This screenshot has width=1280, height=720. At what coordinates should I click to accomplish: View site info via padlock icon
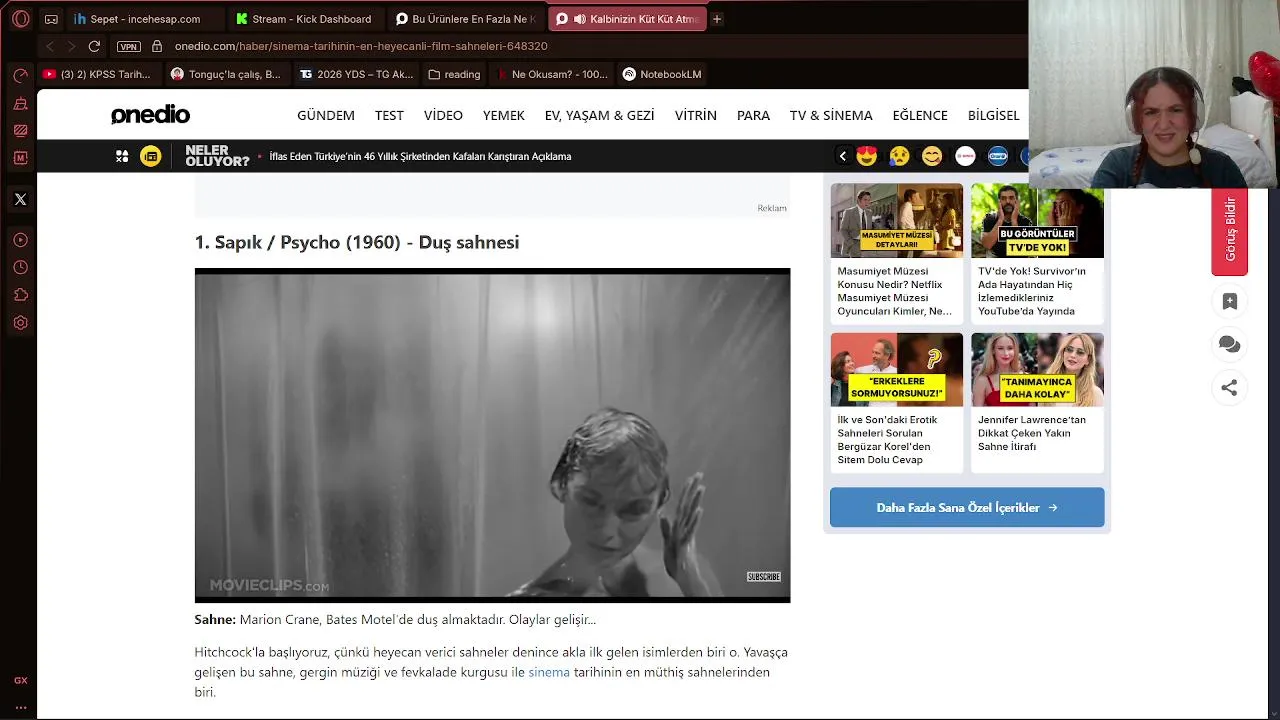(156, 46)
